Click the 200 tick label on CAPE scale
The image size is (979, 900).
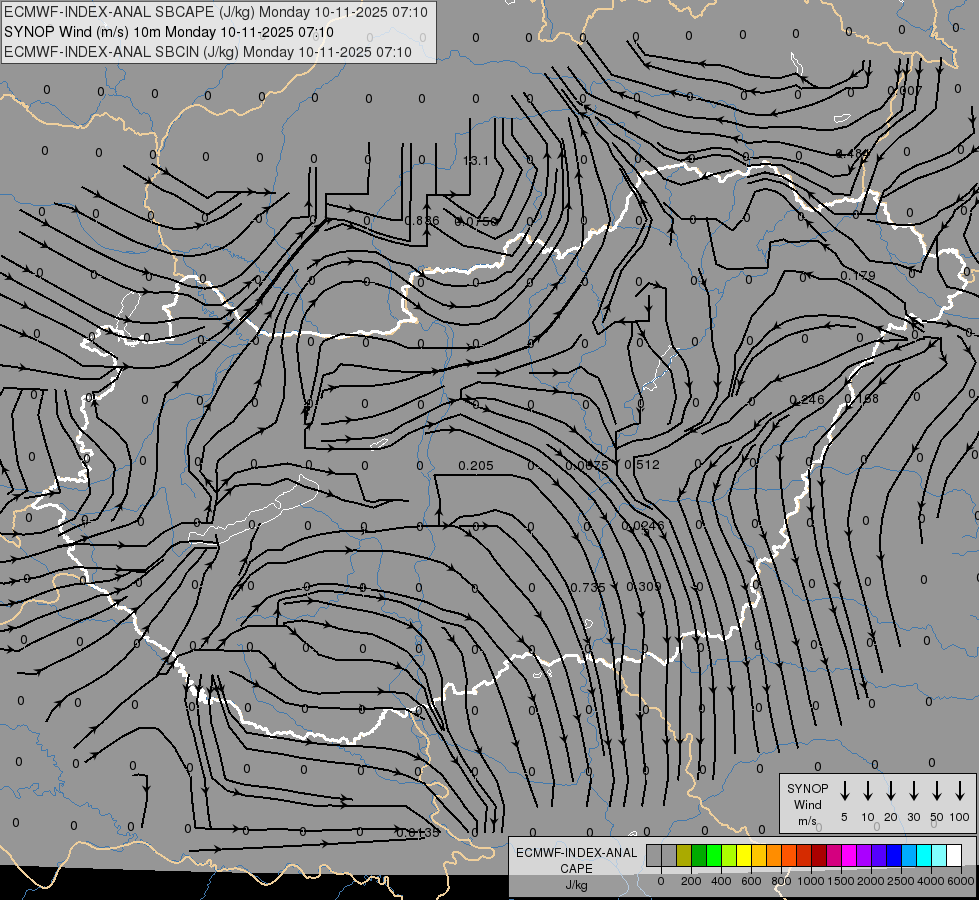pos(691,881)
